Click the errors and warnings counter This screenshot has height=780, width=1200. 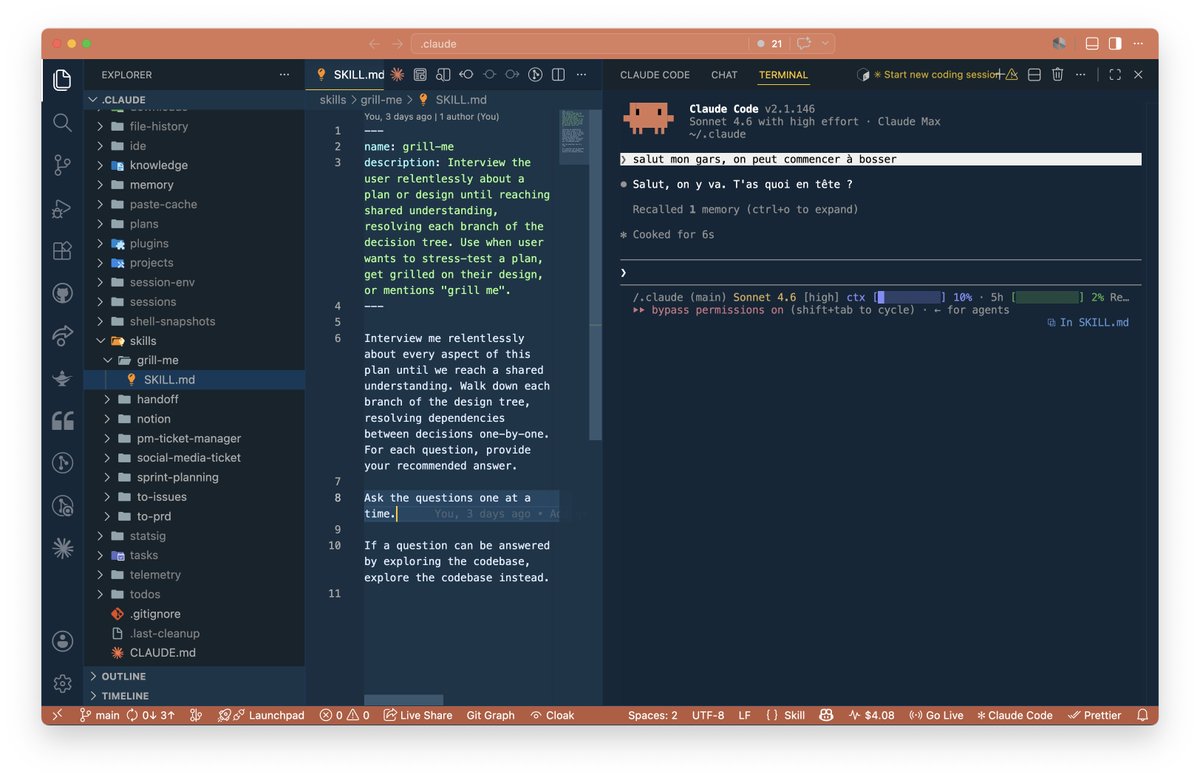point(344,715)
